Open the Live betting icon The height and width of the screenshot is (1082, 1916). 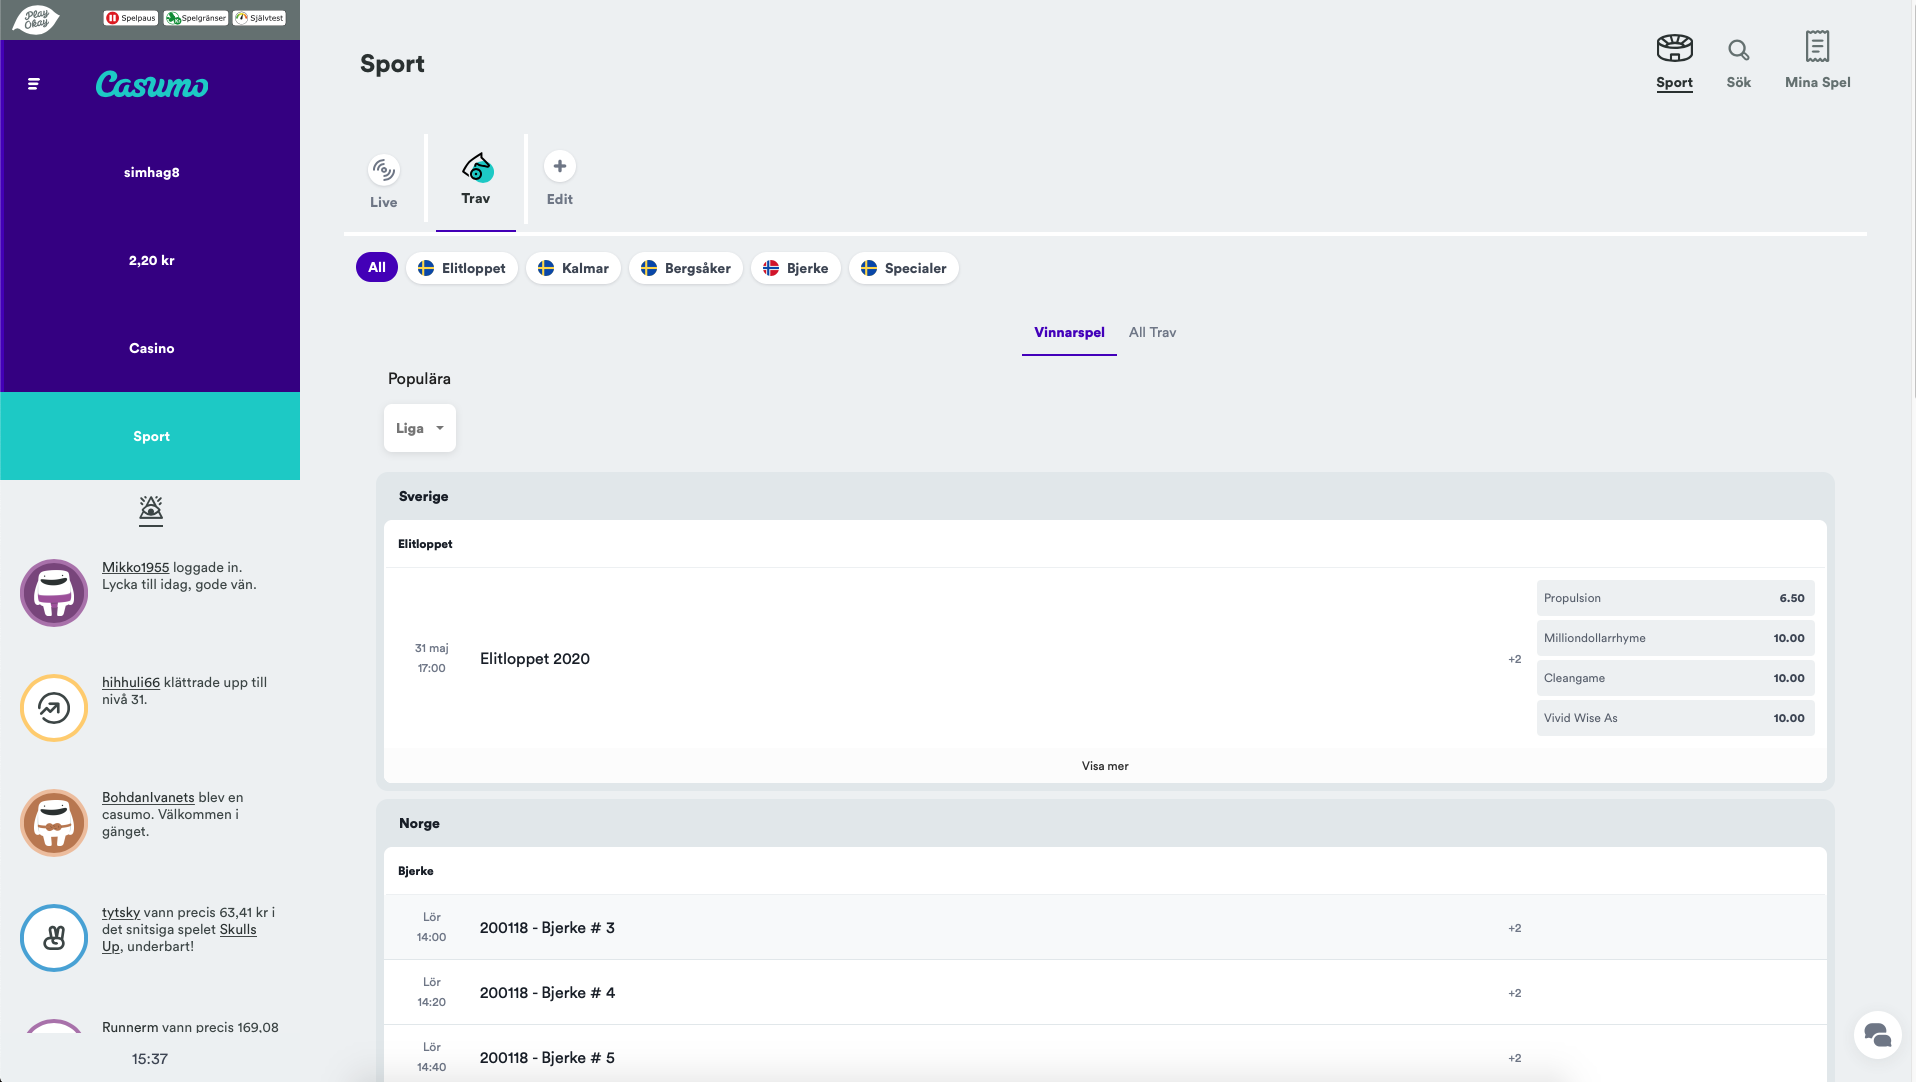tap(383, 171)
